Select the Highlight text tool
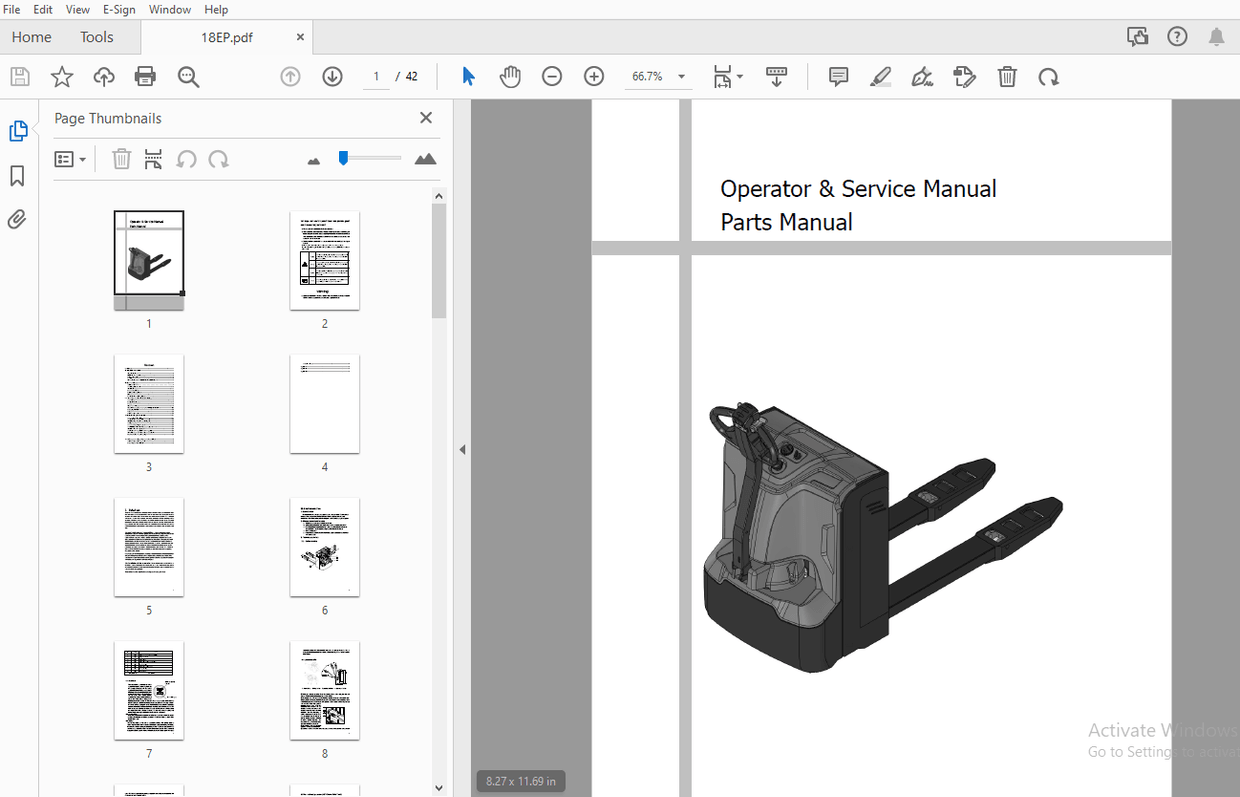1240x797 pixels. click(881, 76)
